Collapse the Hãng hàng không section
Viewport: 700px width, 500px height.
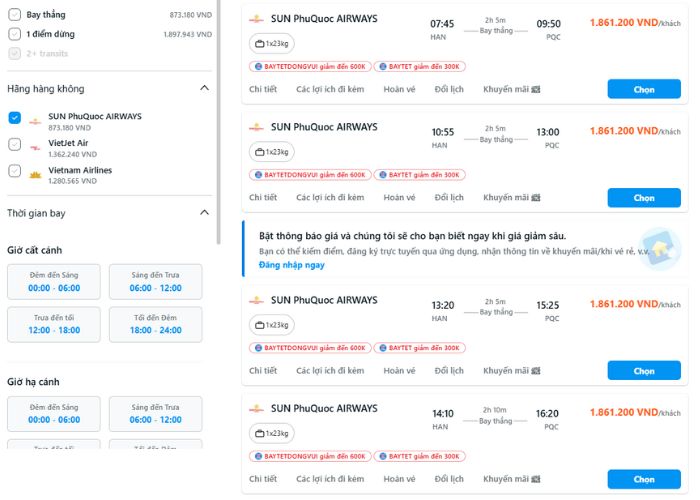[x=204, y=89]
